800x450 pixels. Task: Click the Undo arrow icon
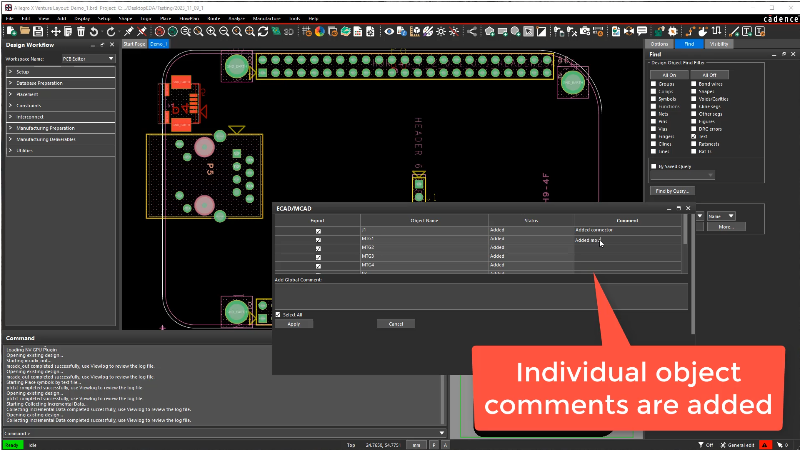tap(96, 31)
